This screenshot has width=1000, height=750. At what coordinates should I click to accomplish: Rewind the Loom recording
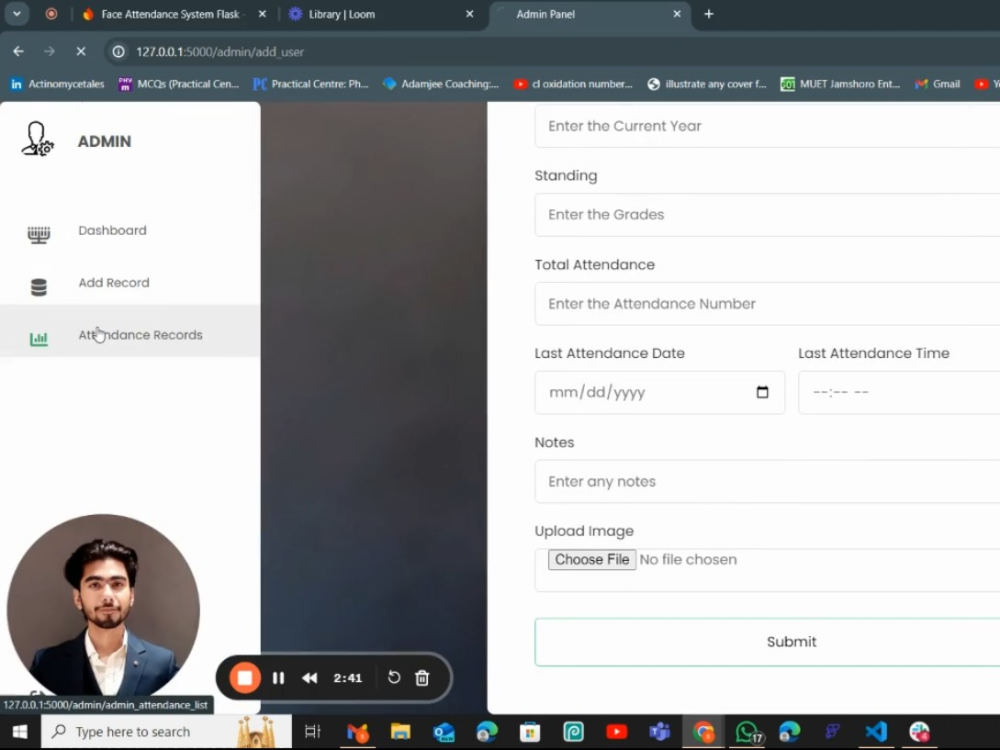(x=310, y=677)
